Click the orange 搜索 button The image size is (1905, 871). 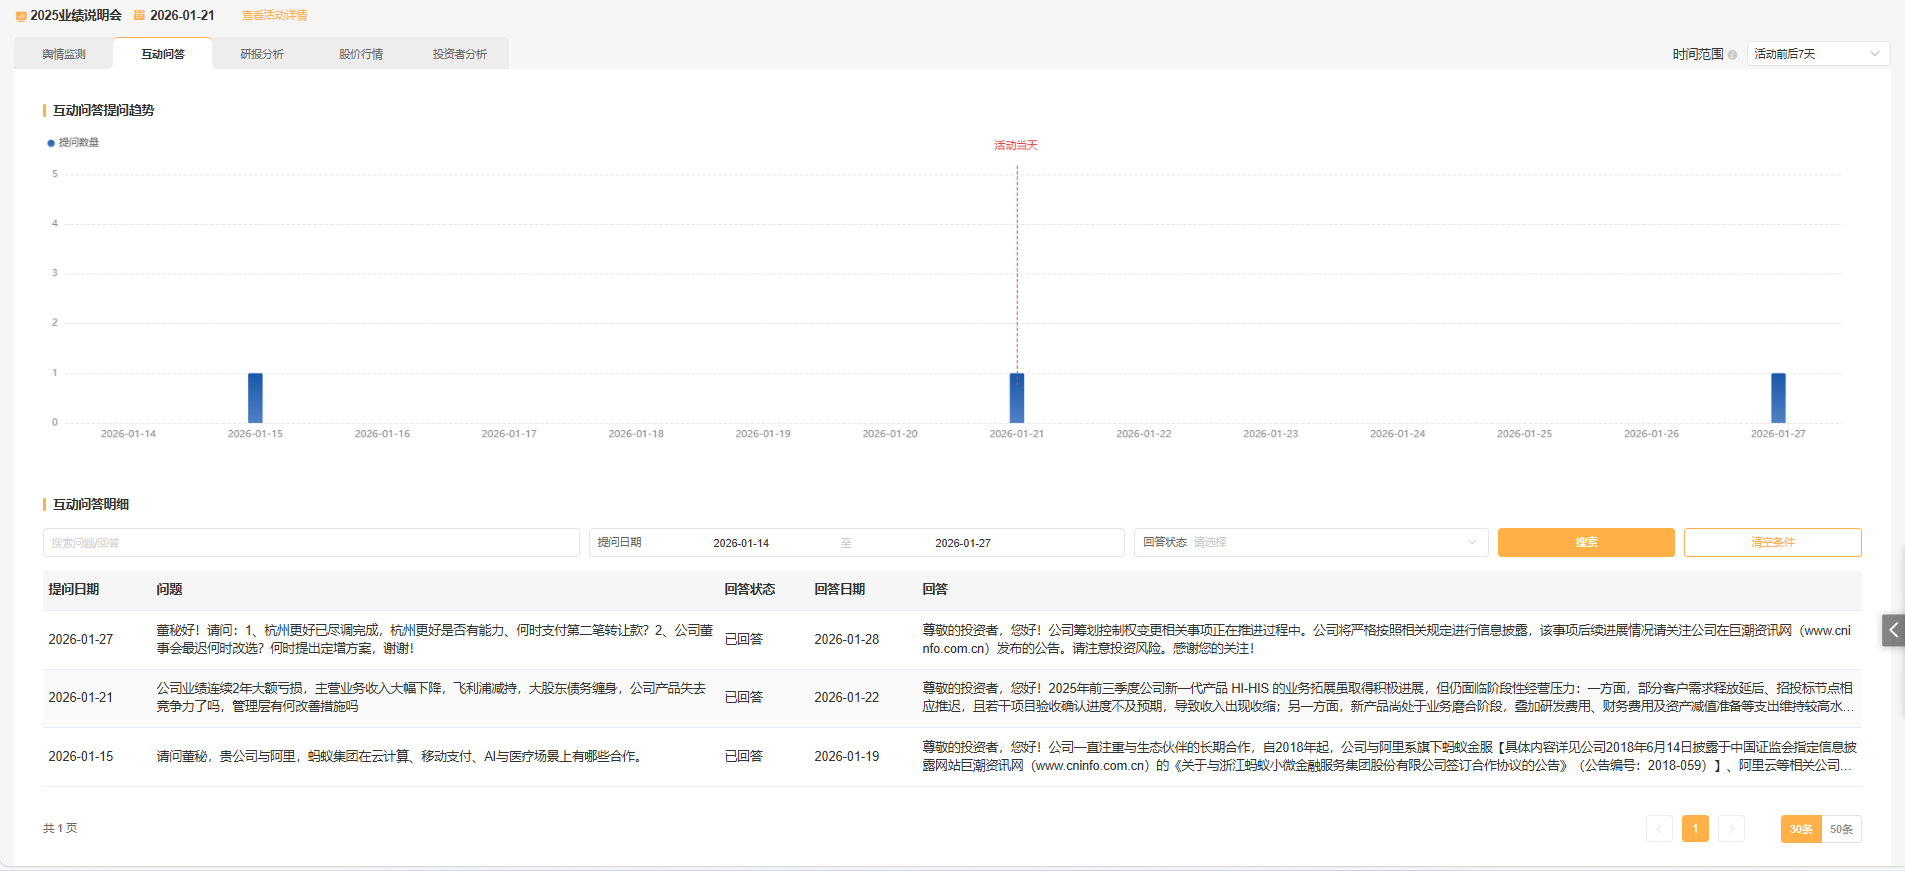click(x=1586, y=542)
